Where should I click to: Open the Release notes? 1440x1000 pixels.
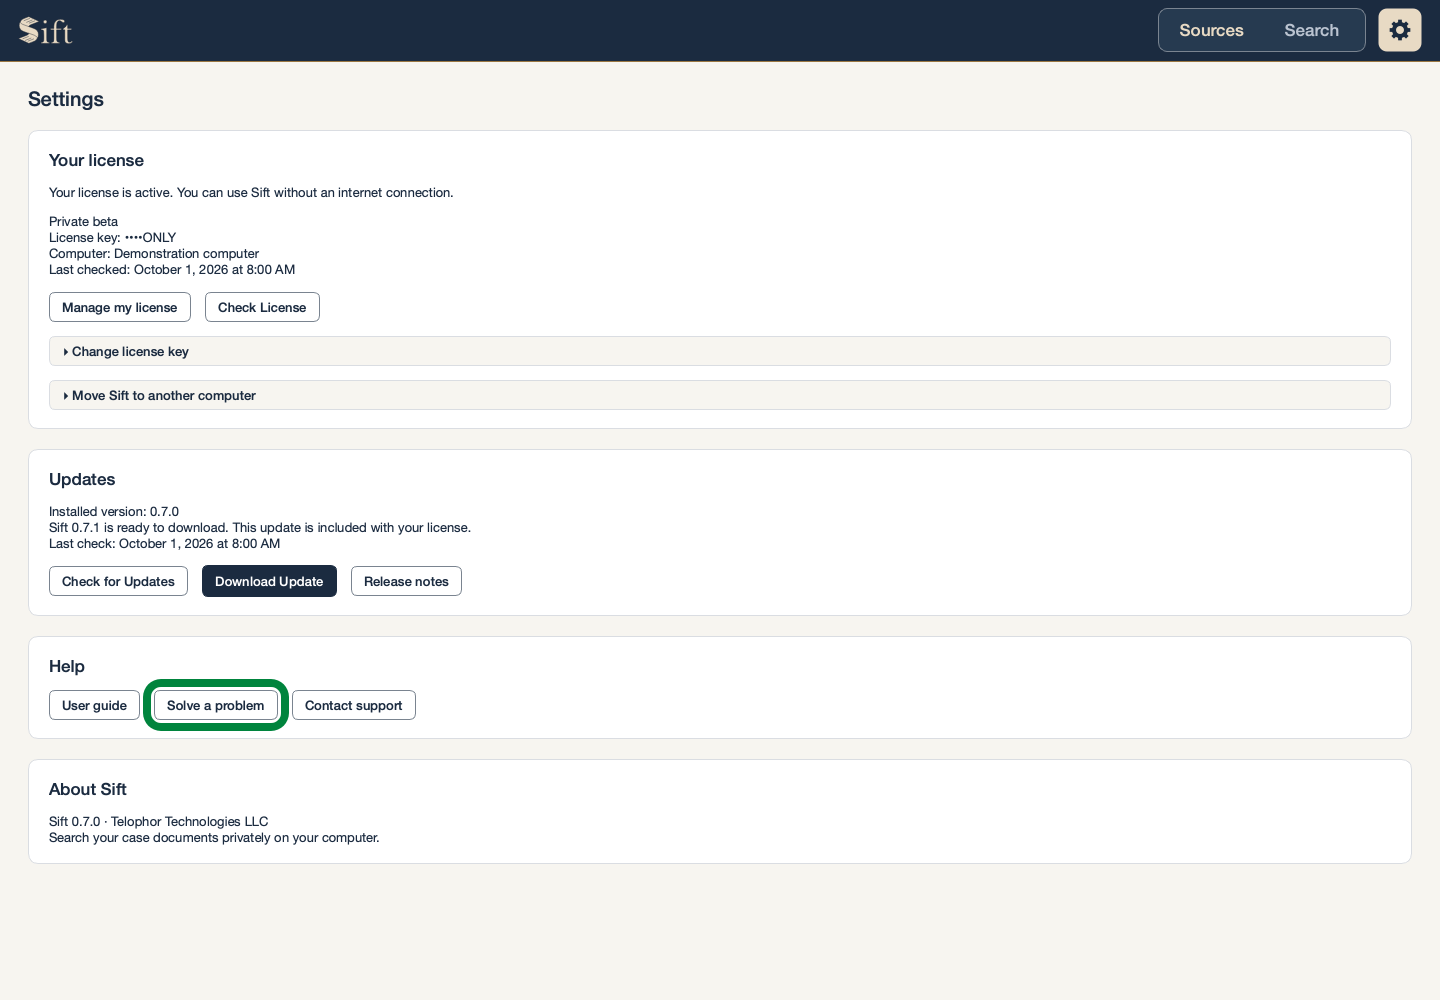[x=406, y=581]
